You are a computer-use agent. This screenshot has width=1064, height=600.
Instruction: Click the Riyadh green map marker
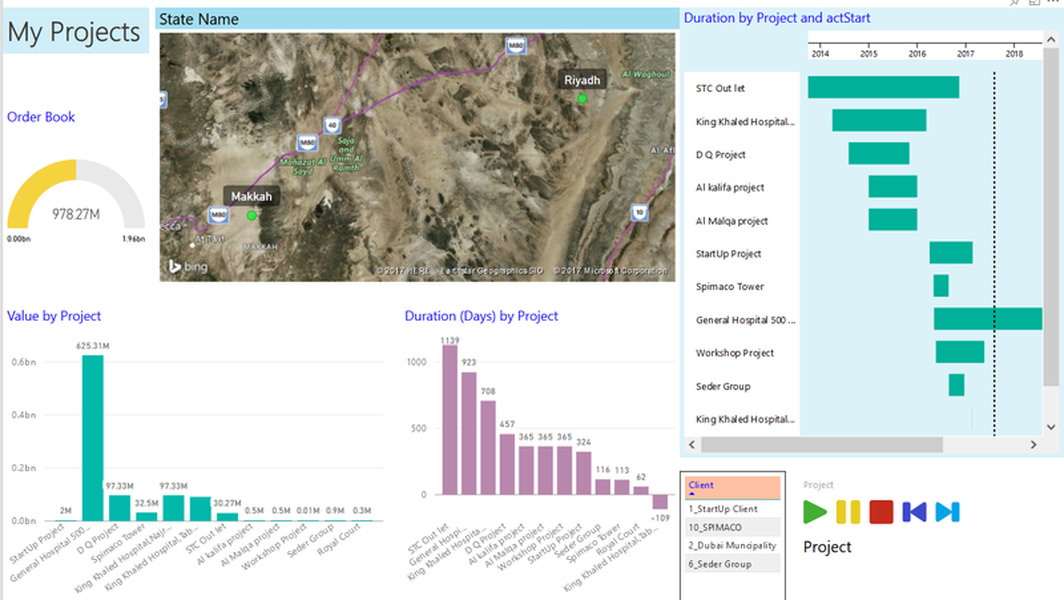click(582, 98)
